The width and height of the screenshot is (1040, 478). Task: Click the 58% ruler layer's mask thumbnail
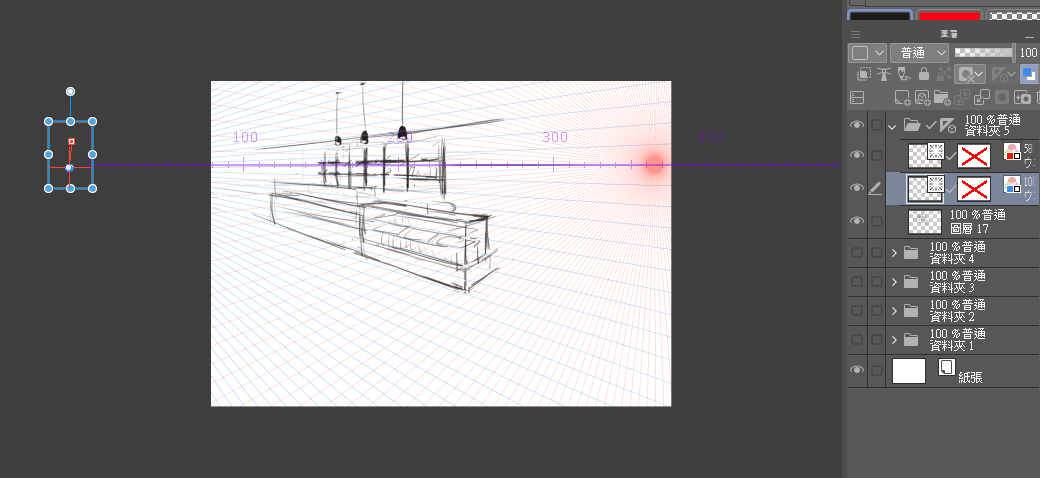974,156
